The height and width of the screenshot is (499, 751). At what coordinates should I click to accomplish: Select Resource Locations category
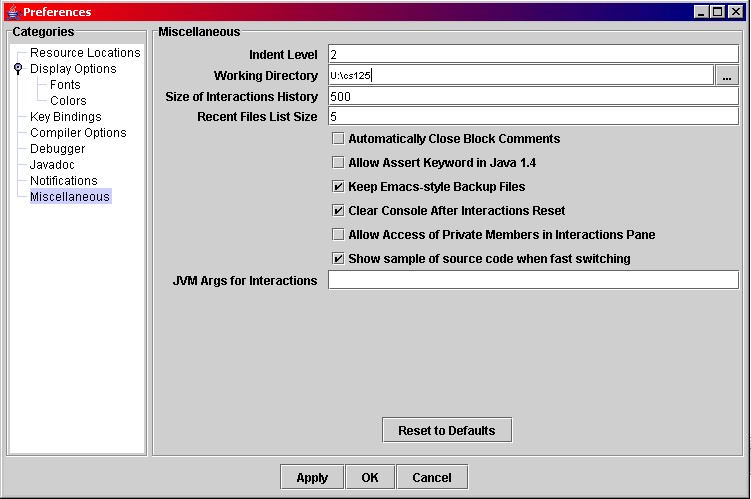pos(85,53)
